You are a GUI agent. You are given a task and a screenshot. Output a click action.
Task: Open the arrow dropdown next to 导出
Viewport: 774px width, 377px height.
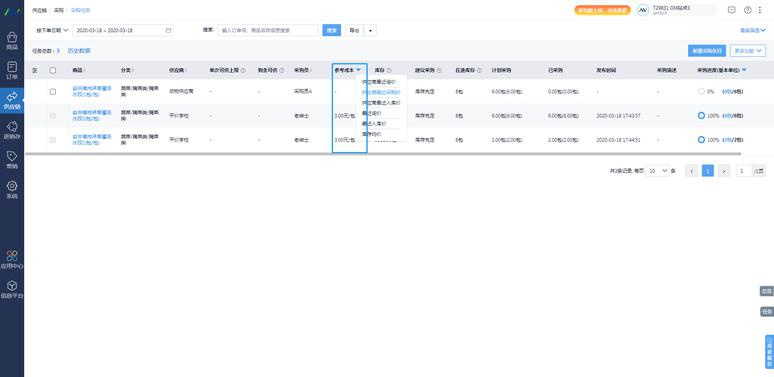370,31
